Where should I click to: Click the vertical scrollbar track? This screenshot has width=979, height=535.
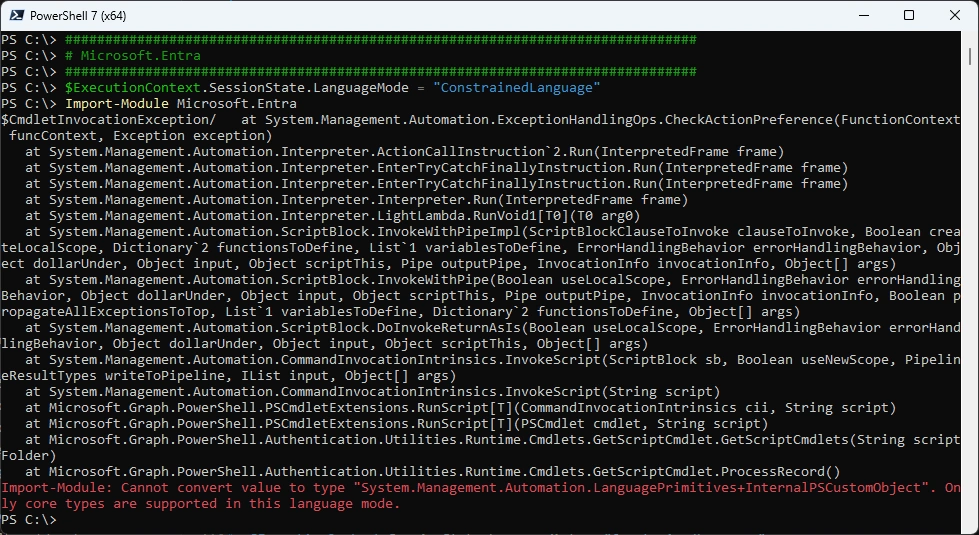tap(970, 300)
